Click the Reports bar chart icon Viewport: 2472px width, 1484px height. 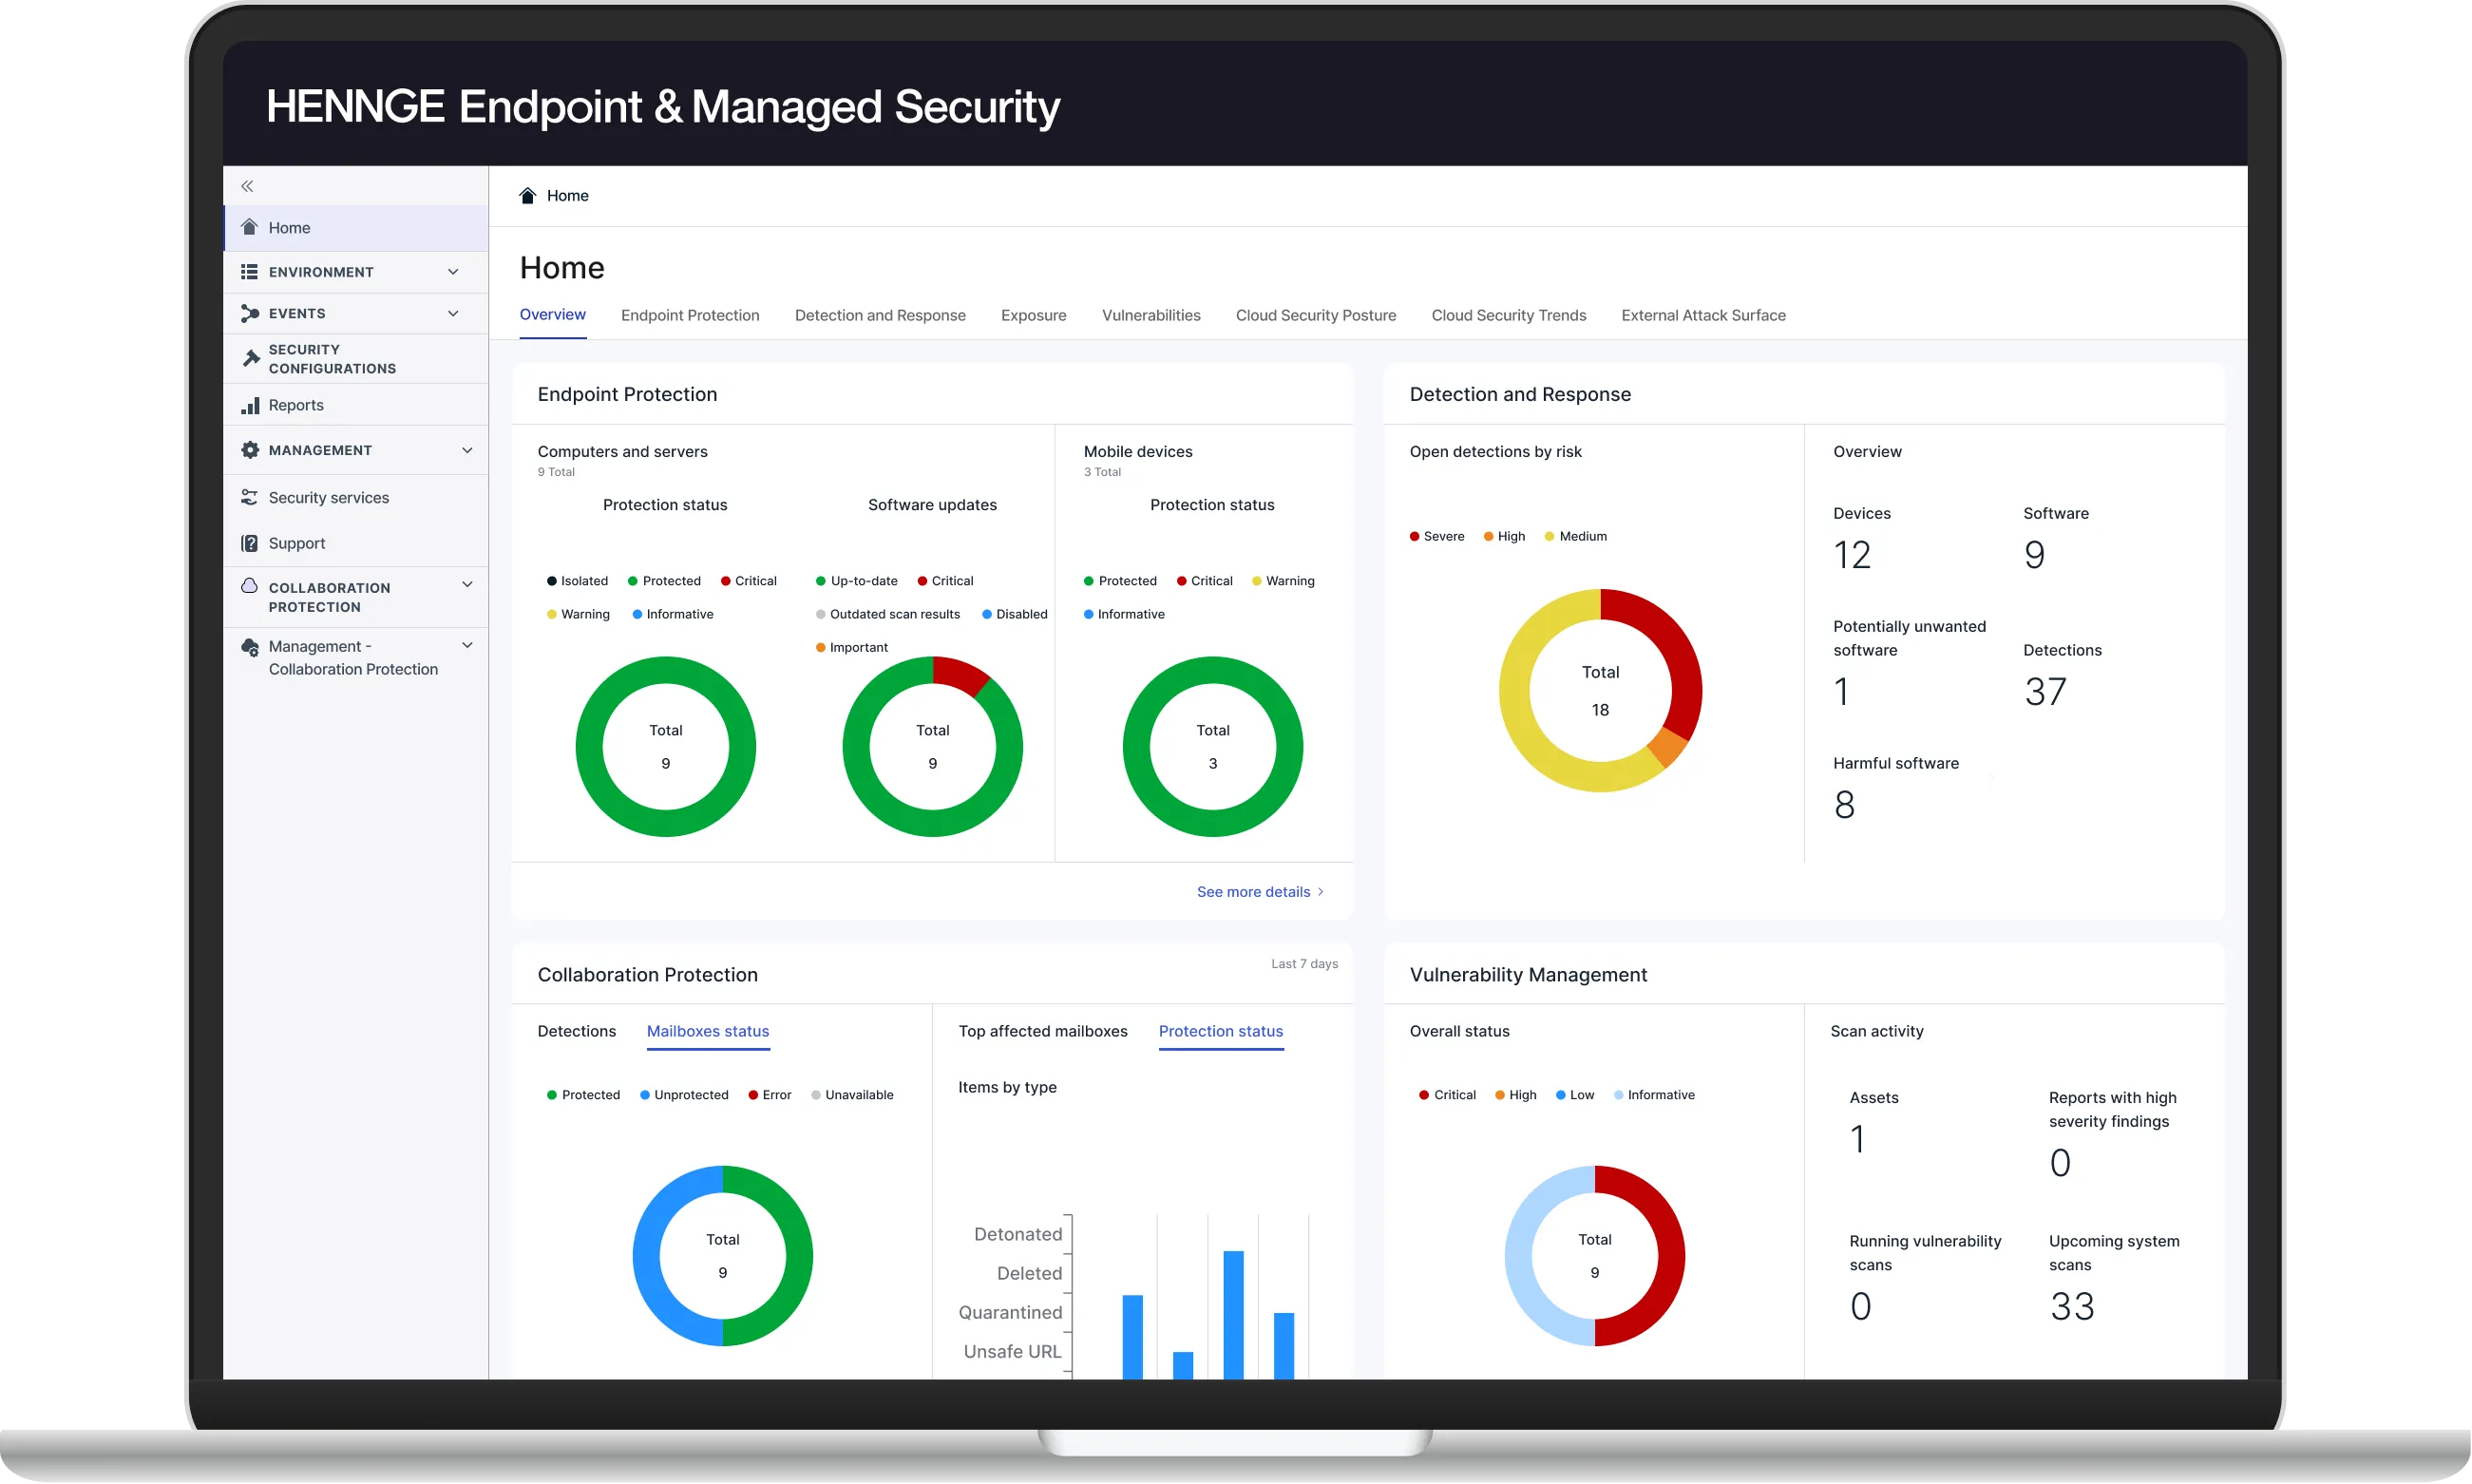coord(250,405)
